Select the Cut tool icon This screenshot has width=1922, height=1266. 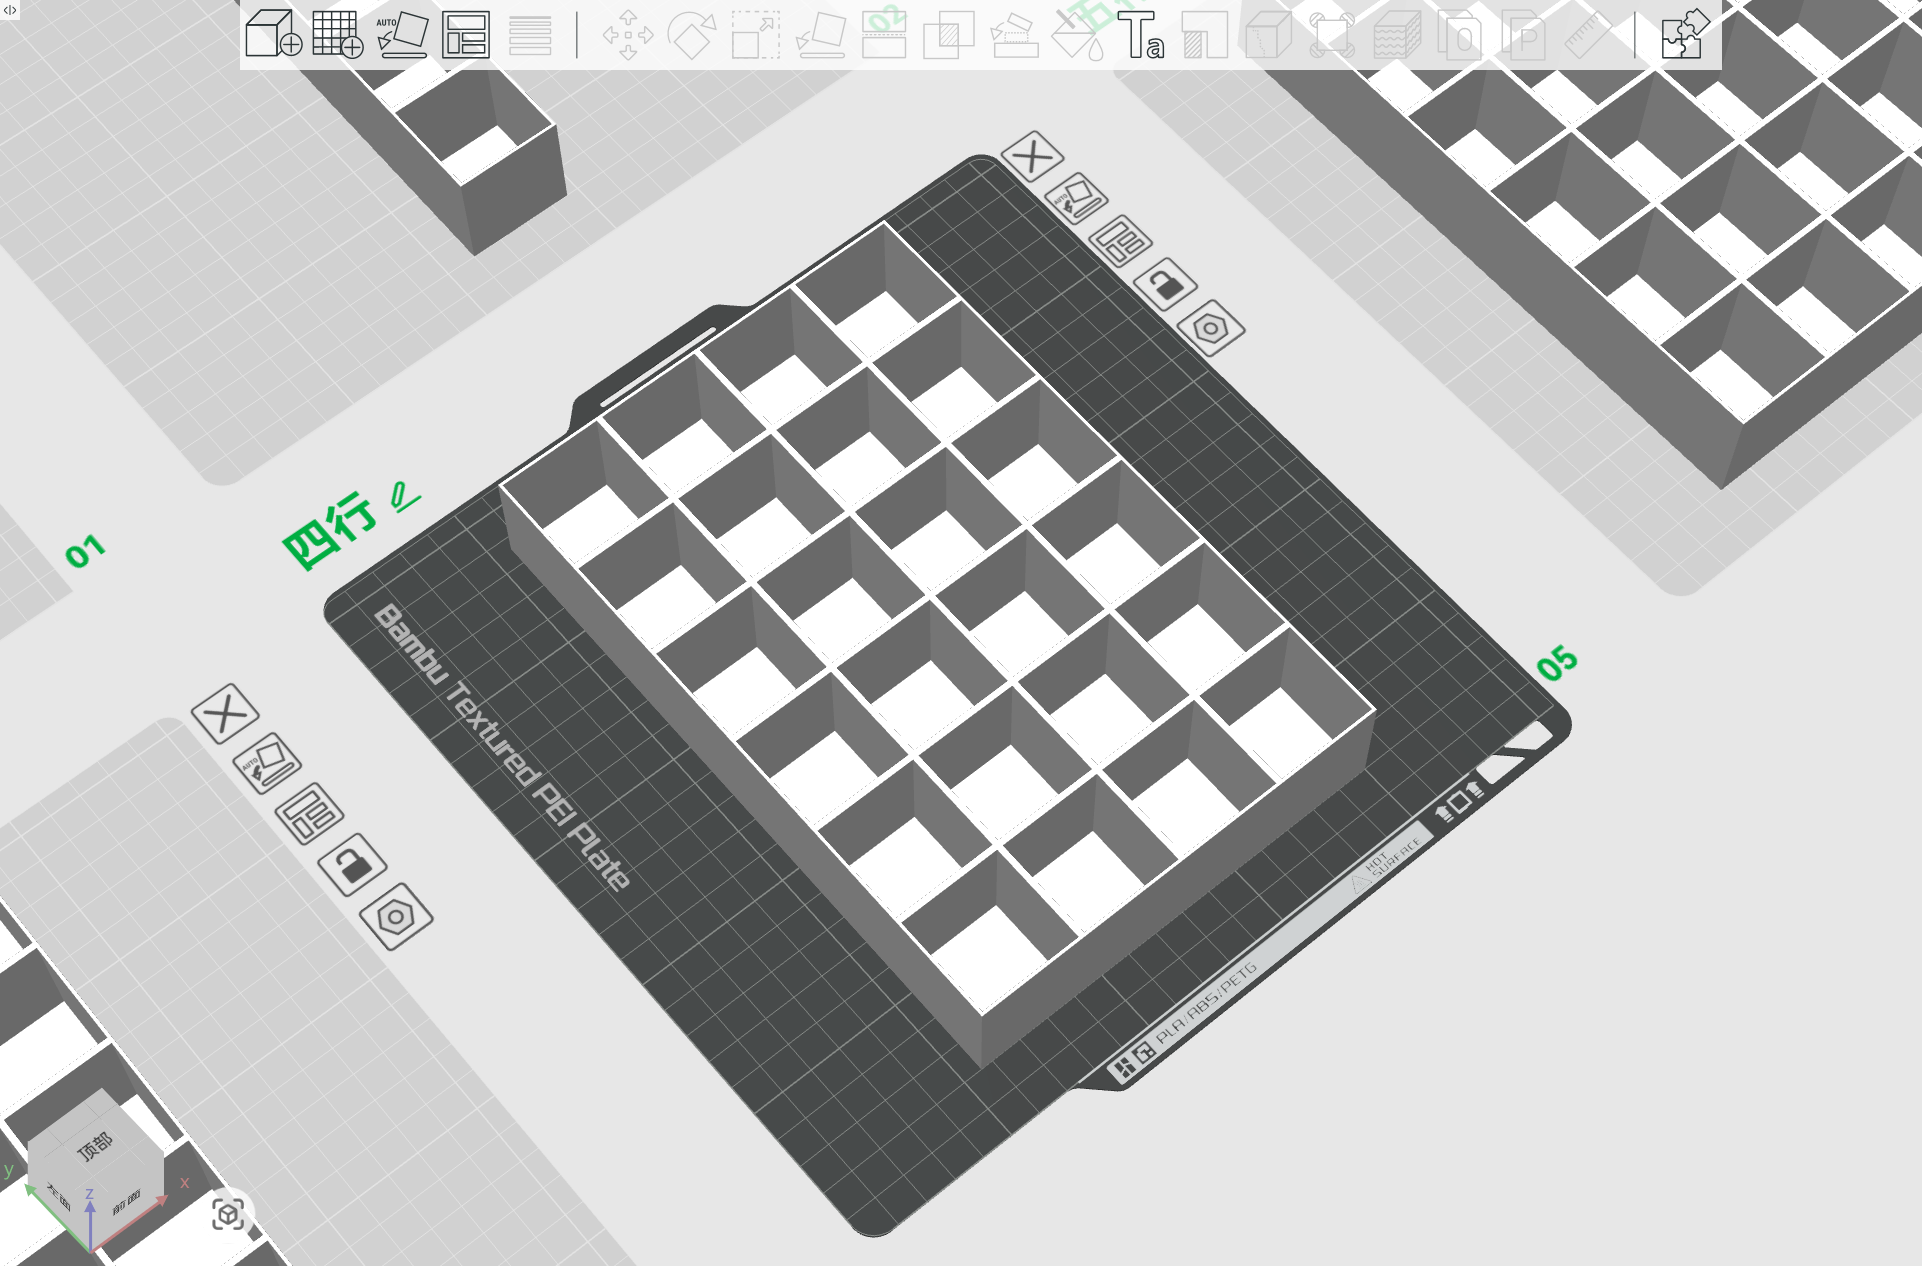click(x=884, y=35)
